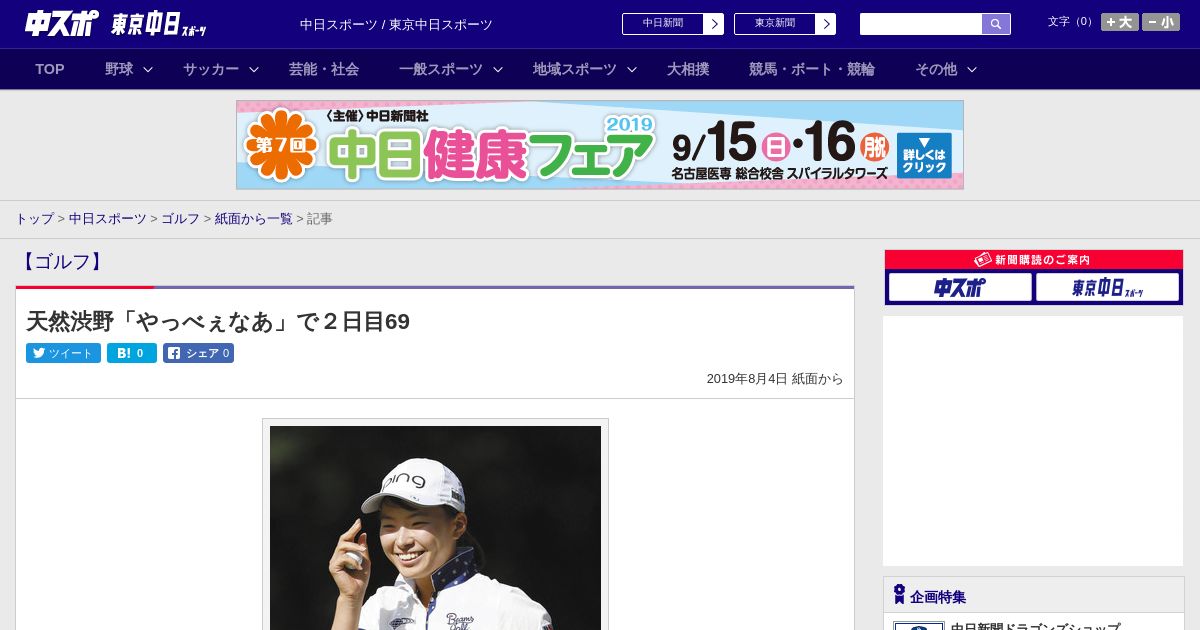Image resolution: width=1200 pixels, height=630 pixels.
Task: Focus the site search input field
Action: pos(921,24)
